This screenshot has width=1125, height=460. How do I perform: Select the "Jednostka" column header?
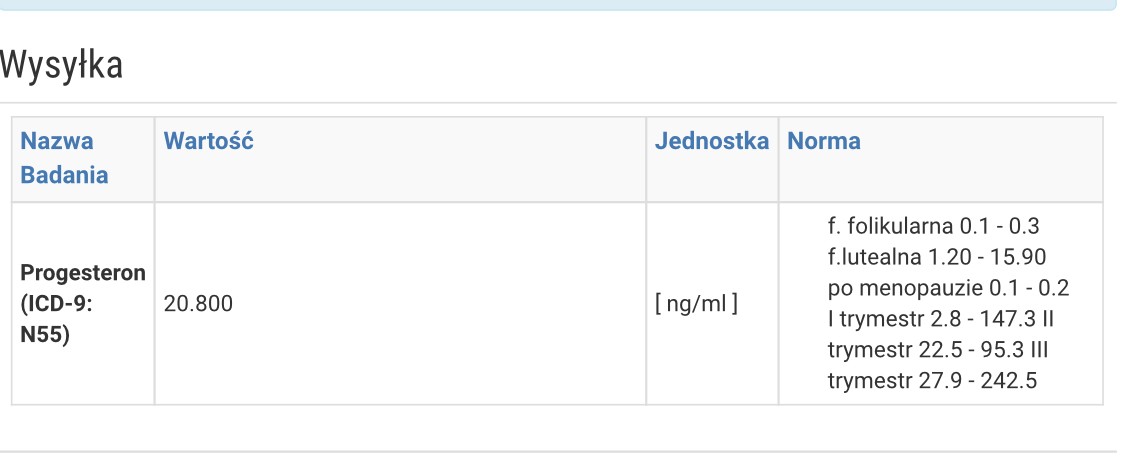(x=711, y=141)
